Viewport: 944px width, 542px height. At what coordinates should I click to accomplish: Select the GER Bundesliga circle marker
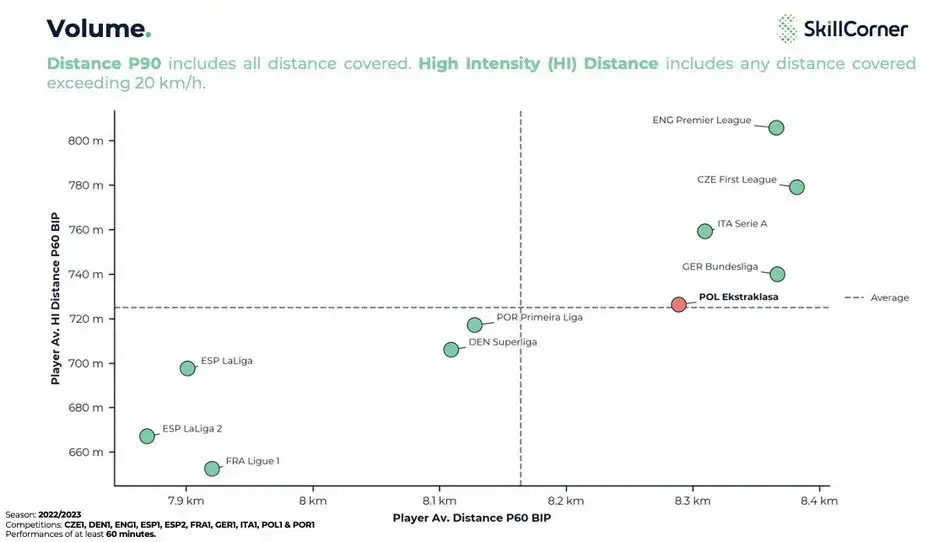tap(777, 274)
